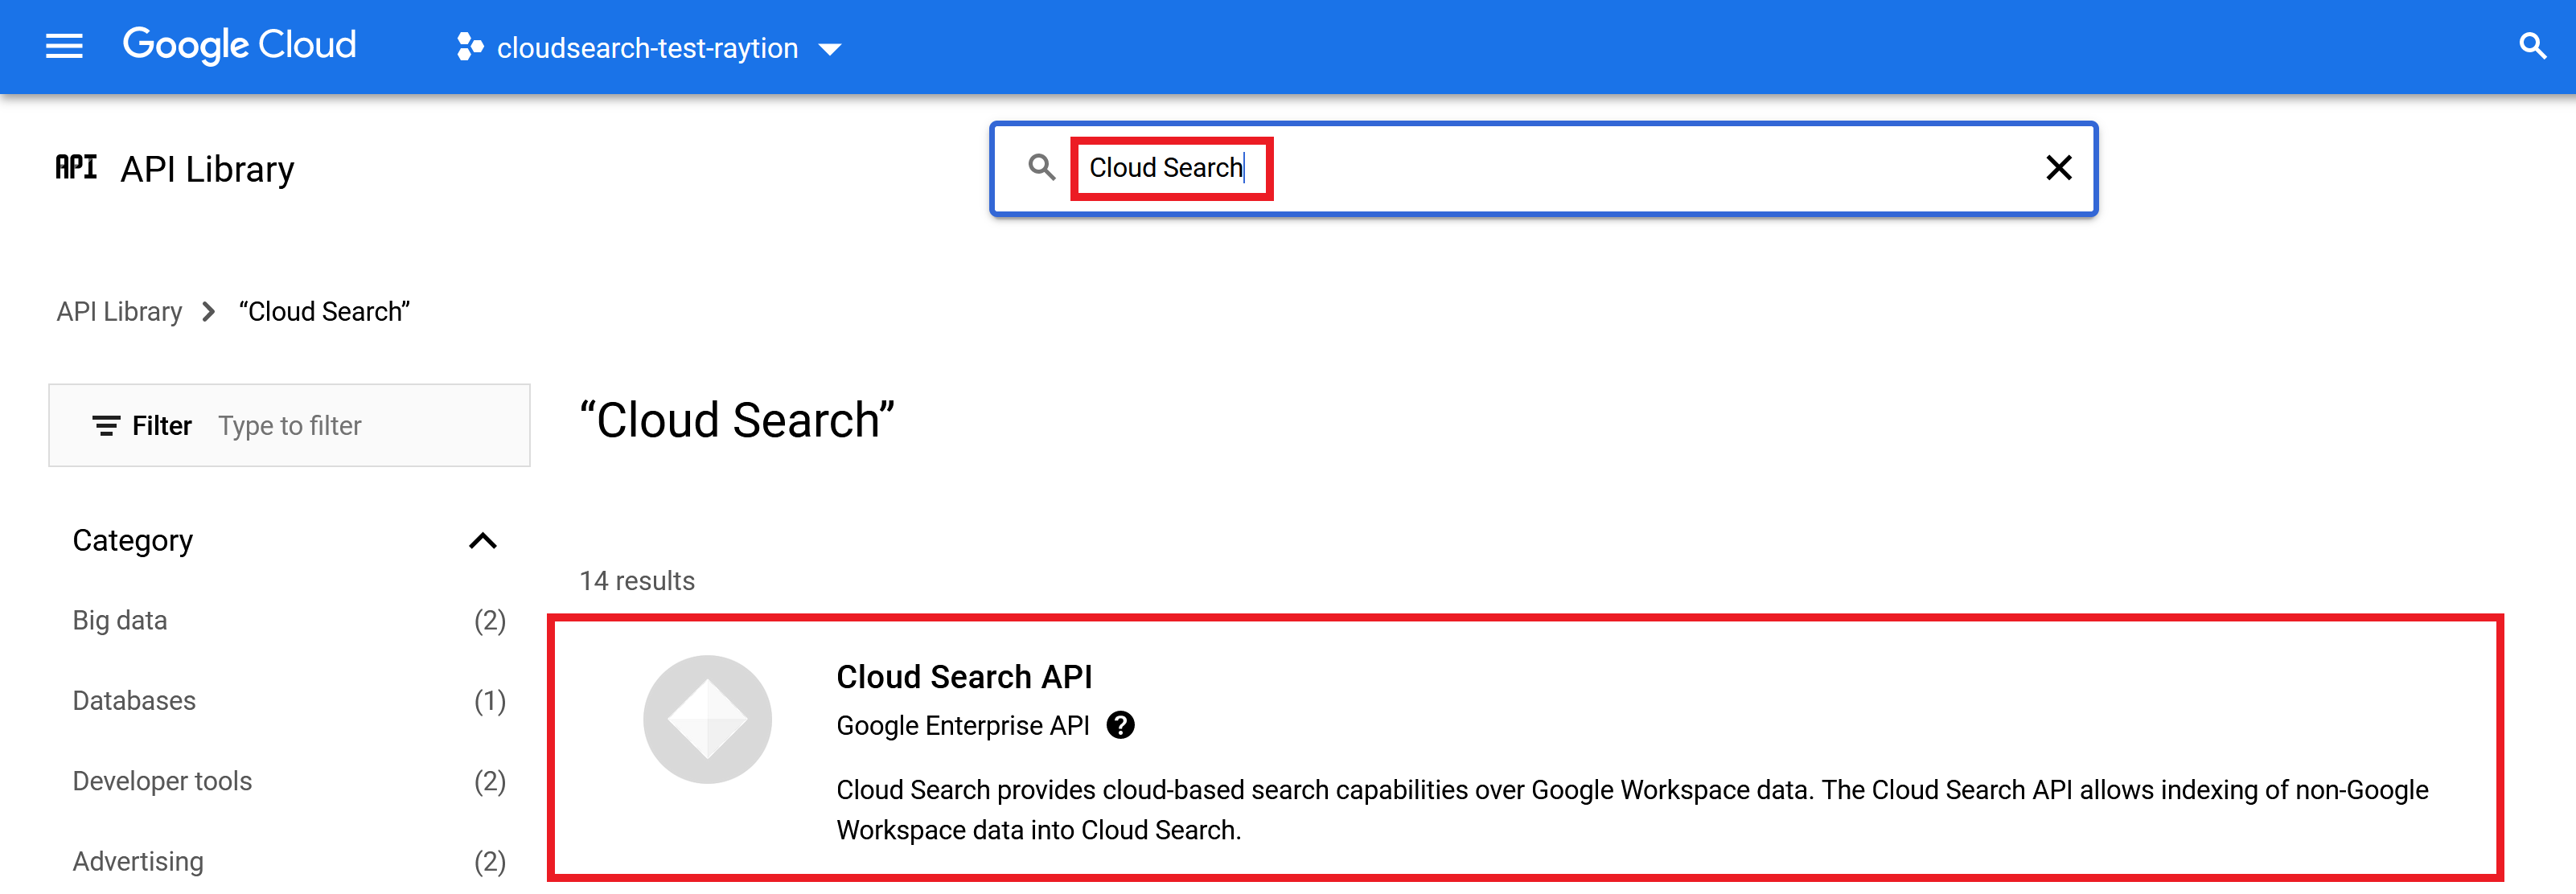Click the Cloud Search breadcrumb label
2576x894 pixels.
tap(323, 311)
